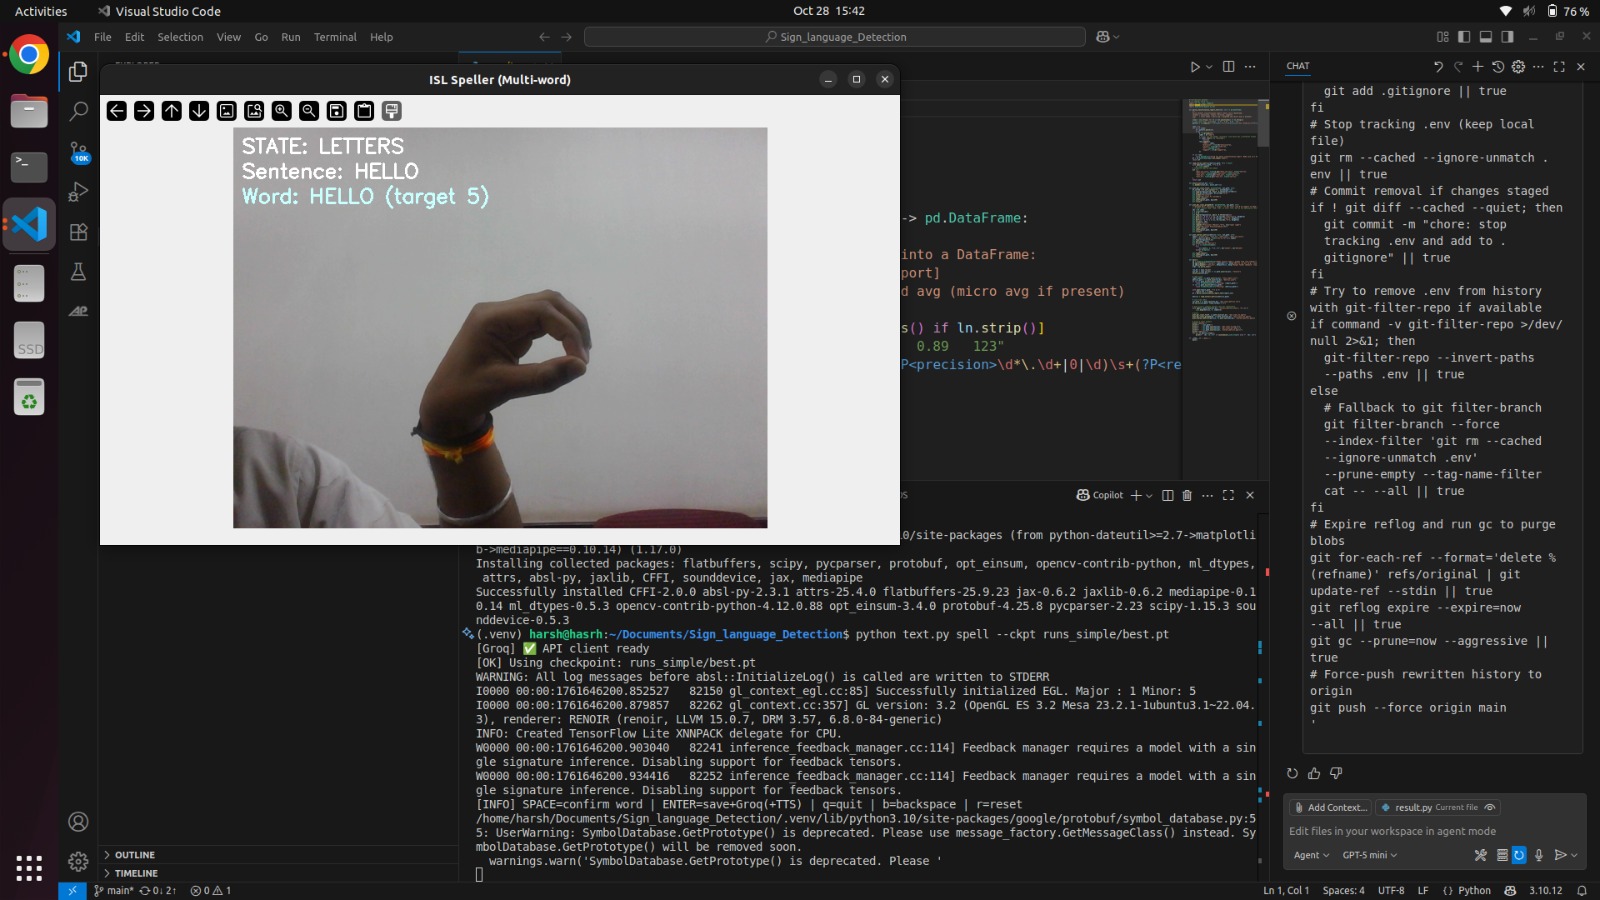This screenshot has height=900, width=1600.
Task: Click main* branch in status bar
Action: pos(114,890)
